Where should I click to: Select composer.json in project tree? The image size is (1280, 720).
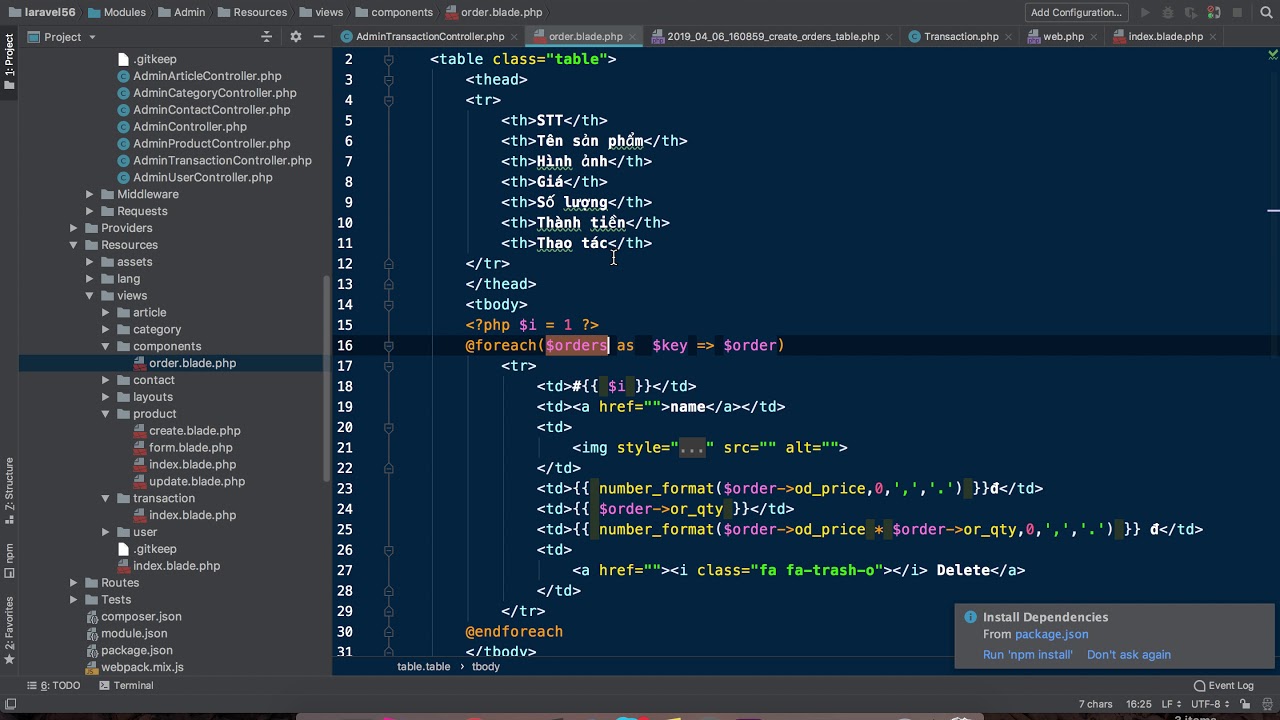click(141, 617)
